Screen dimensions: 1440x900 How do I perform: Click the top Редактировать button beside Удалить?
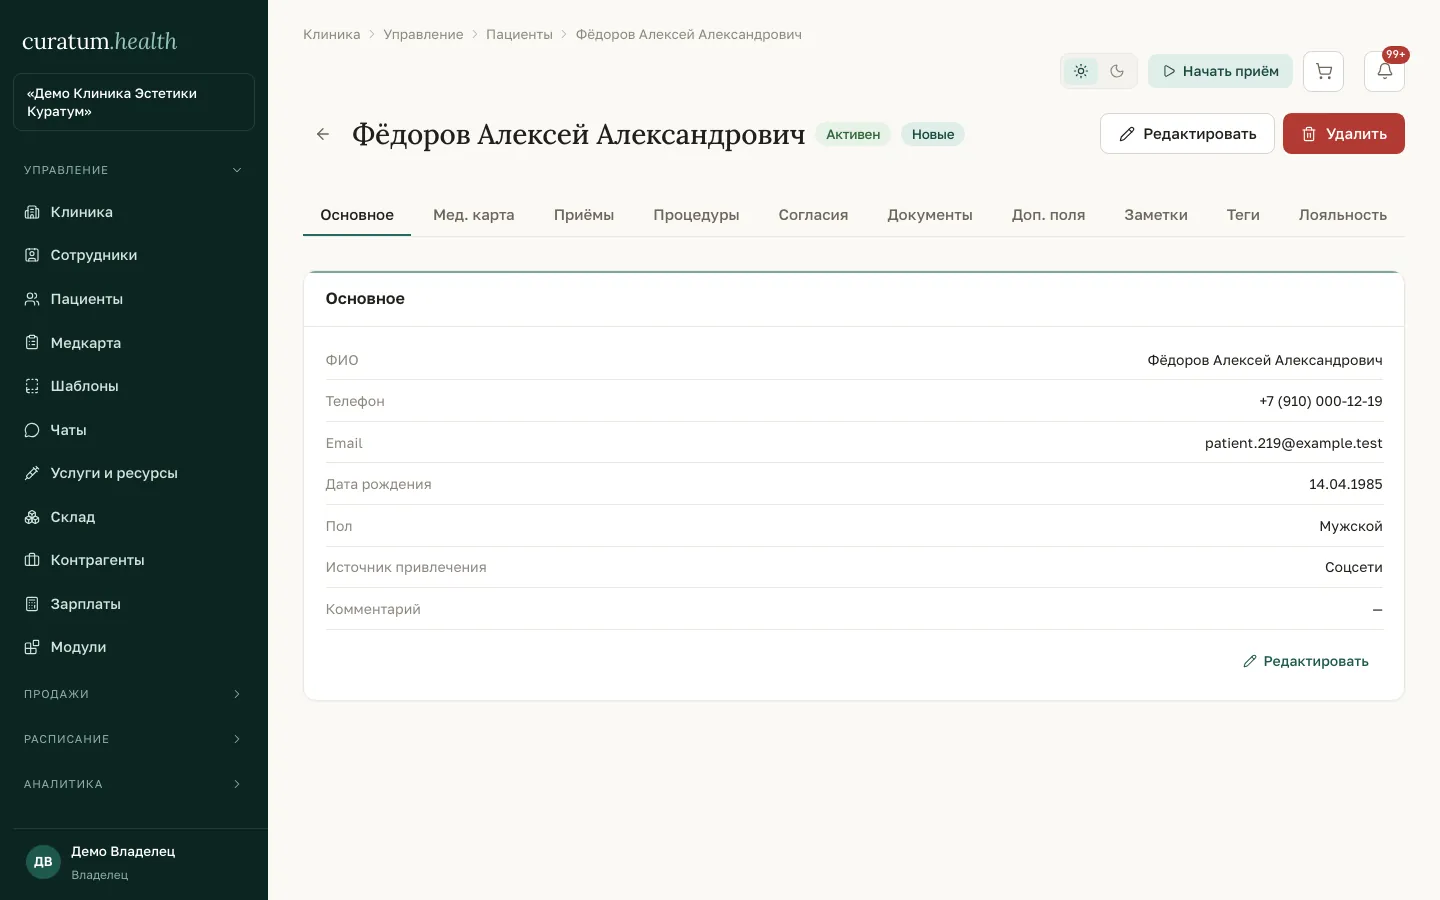click(x=1187, y=134)
